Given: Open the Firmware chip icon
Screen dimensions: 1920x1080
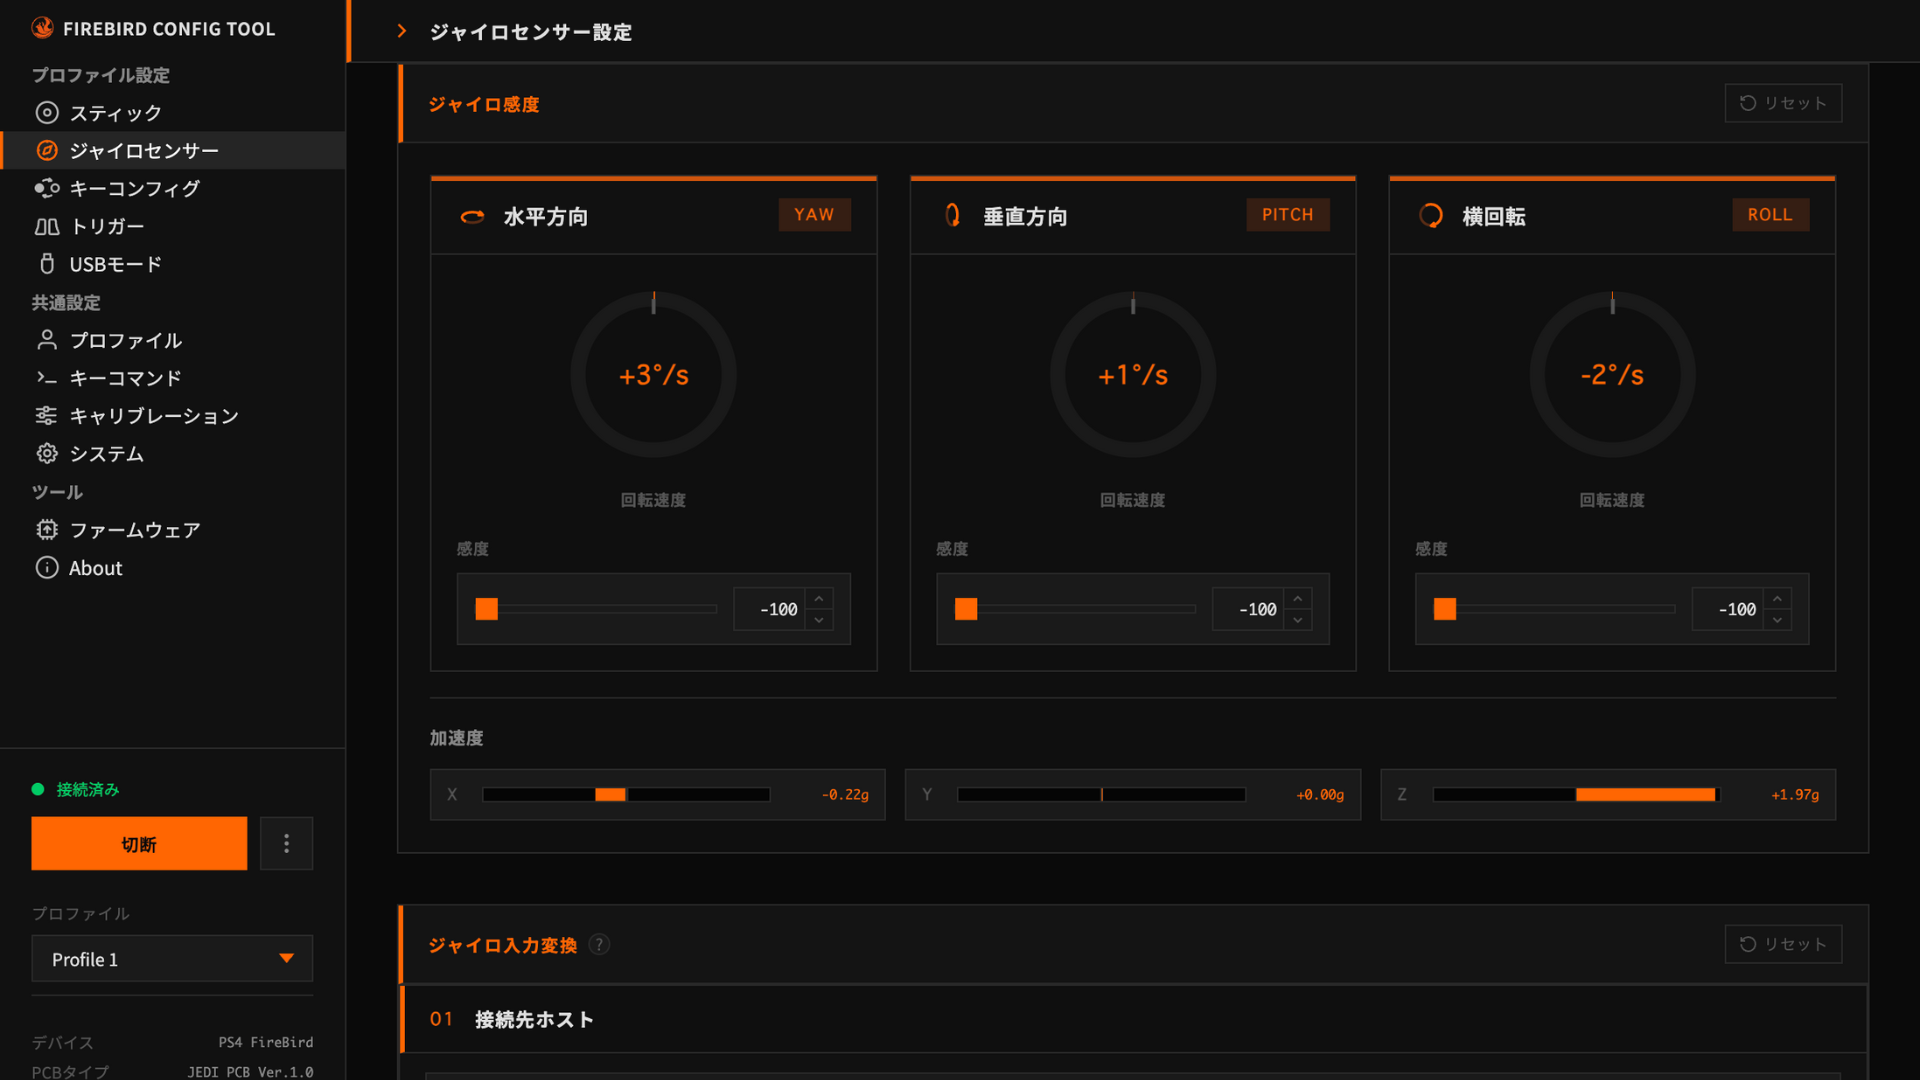Looking at the screenshot, I should [x=47, y=530].
